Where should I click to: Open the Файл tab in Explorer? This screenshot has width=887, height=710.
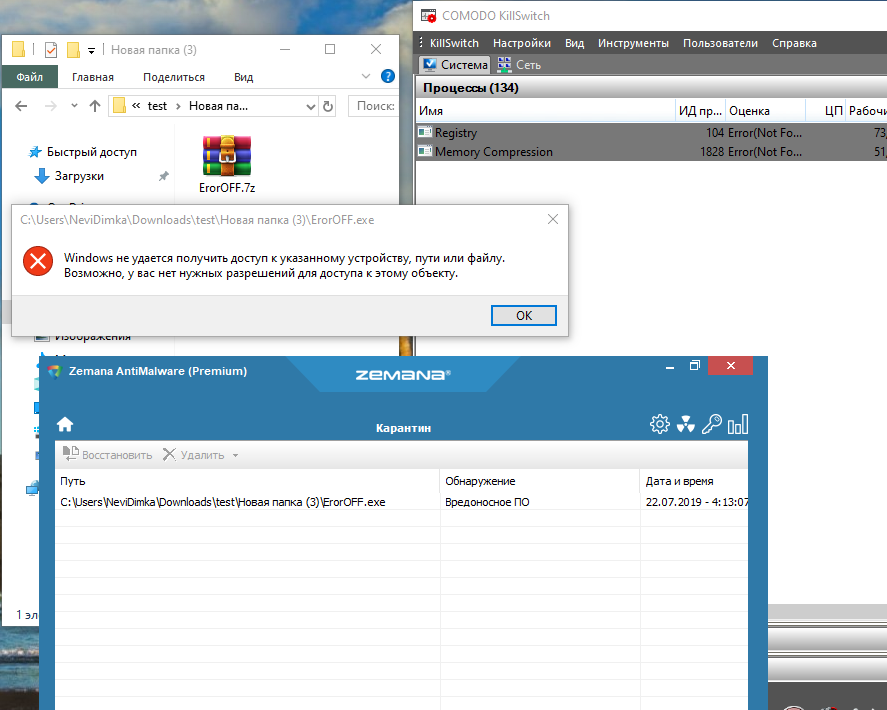(29, 77)
